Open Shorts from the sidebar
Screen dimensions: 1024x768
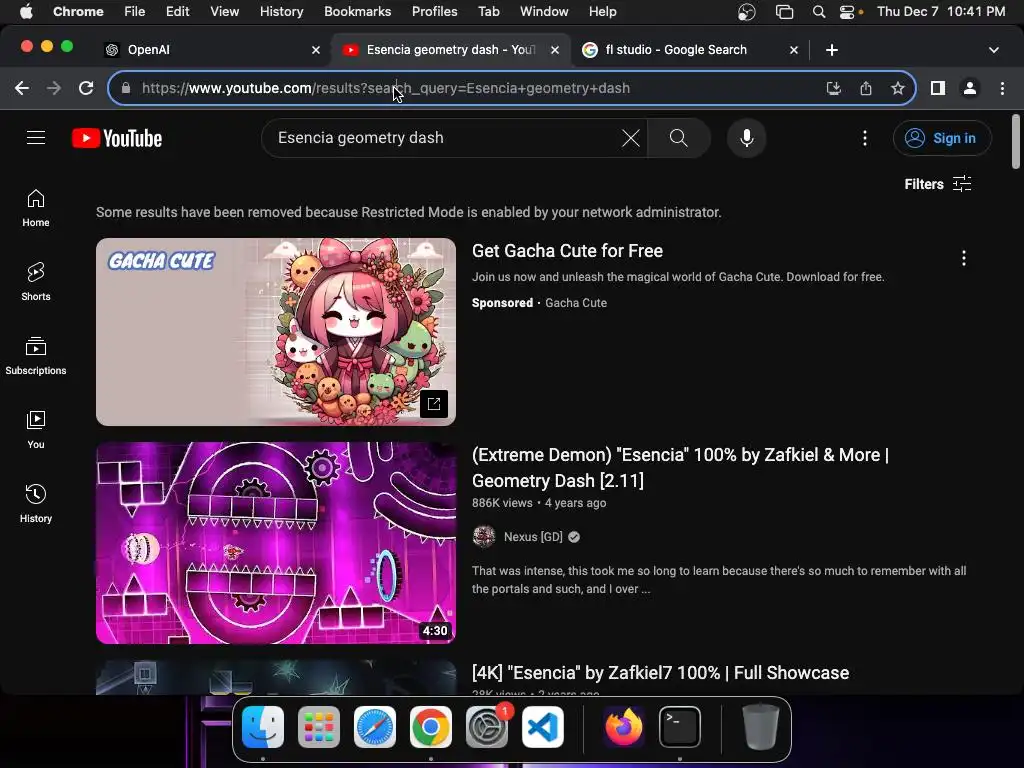[x=36, y=282]
